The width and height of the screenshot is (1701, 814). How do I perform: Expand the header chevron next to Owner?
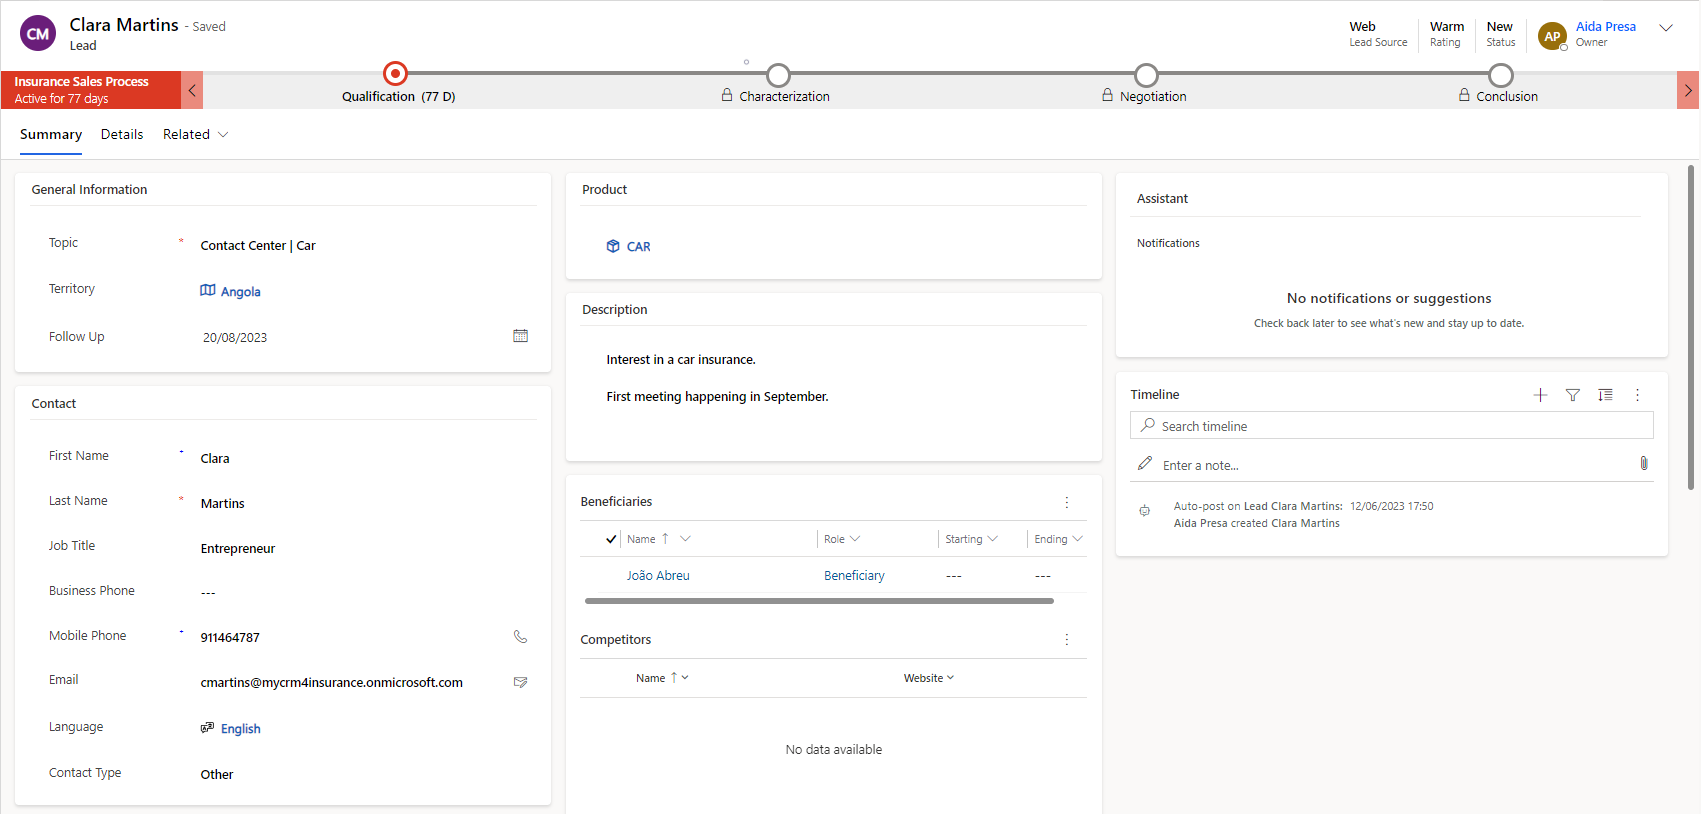1666,28
